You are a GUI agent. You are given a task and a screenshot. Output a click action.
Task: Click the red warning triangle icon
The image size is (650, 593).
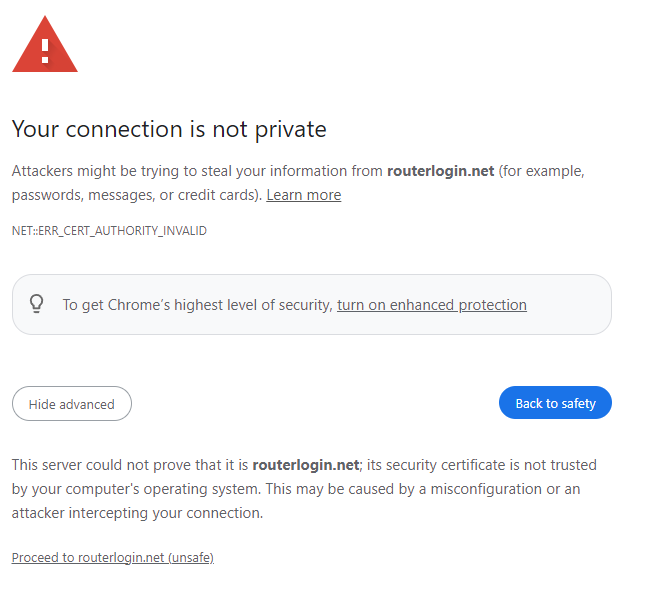(45, 45)
